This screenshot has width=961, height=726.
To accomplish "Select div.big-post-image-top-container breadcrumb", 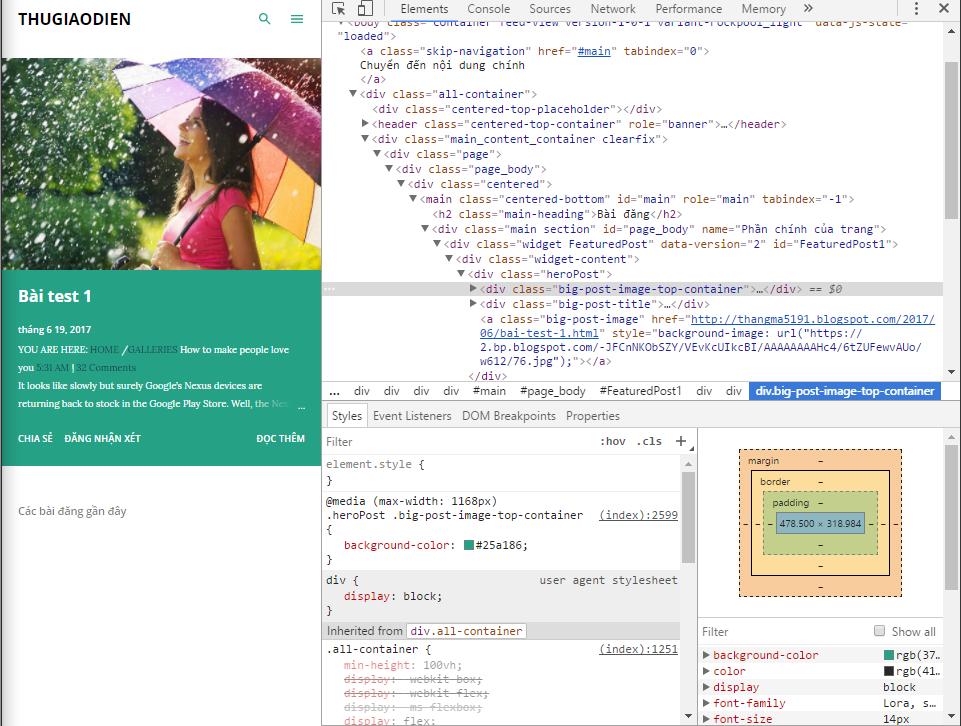I will pyautogui.click(x=845, y=391).
